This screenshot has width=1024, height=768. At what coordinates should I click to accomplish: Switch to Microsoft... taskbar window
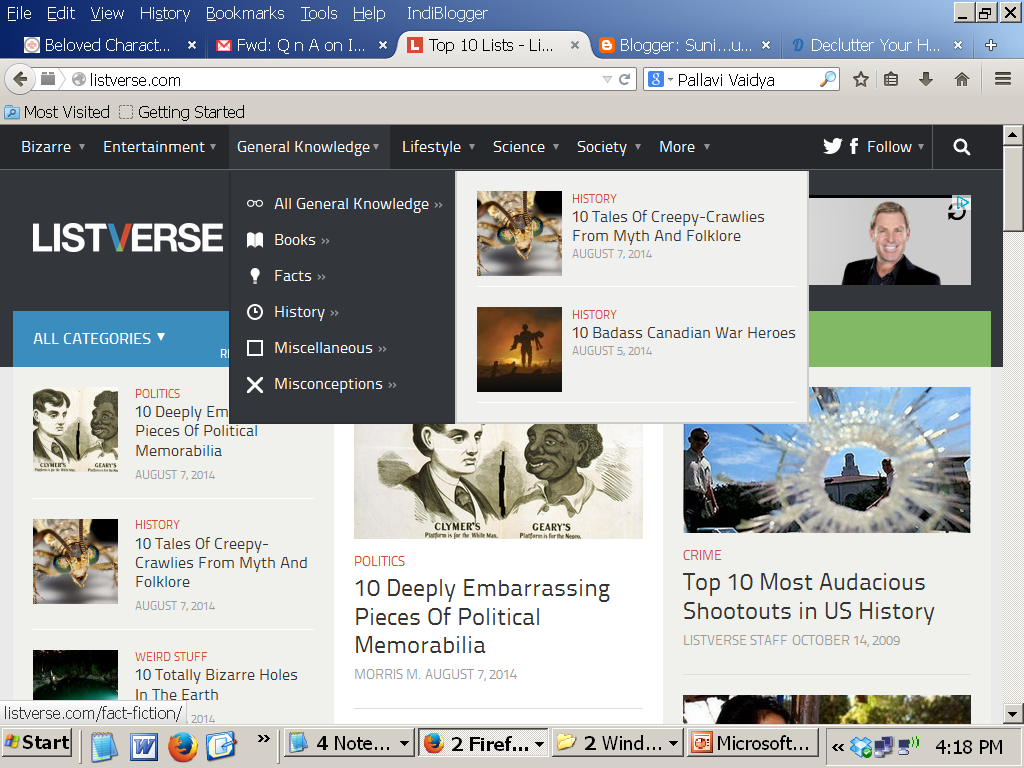(x=754, y=743)
